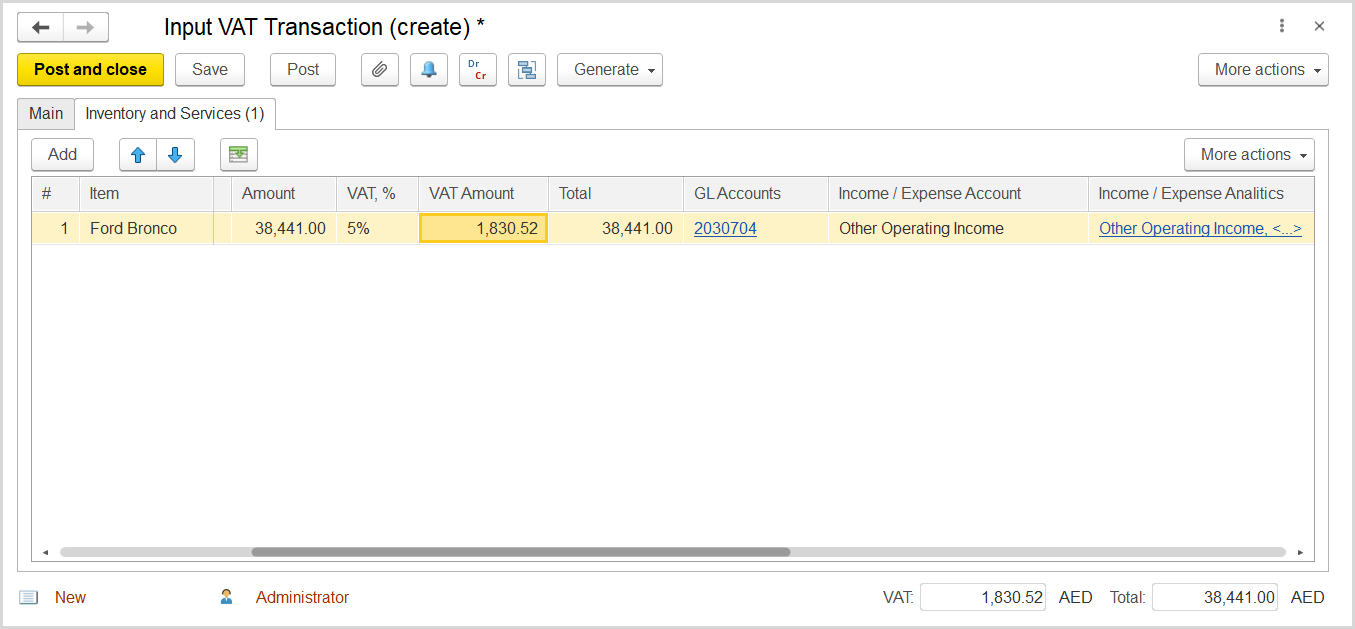Open the paperclip attachments icon
Image resolution: width=1355 pixels, height=629 pixels.
coord(380,70)
